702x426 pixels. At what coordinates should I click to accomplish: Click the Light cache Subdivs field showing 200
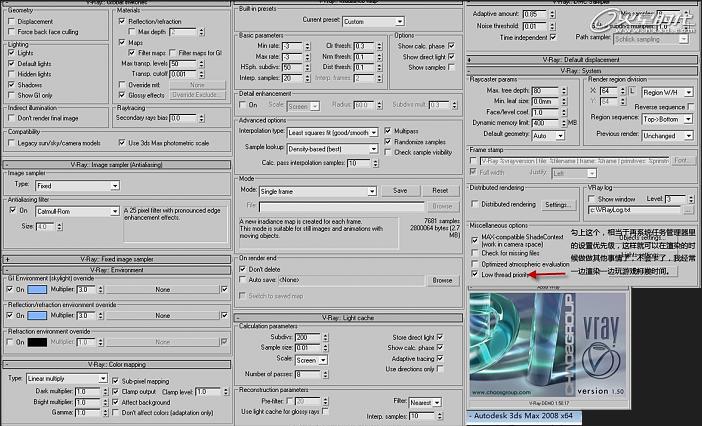tap(307, 337)
